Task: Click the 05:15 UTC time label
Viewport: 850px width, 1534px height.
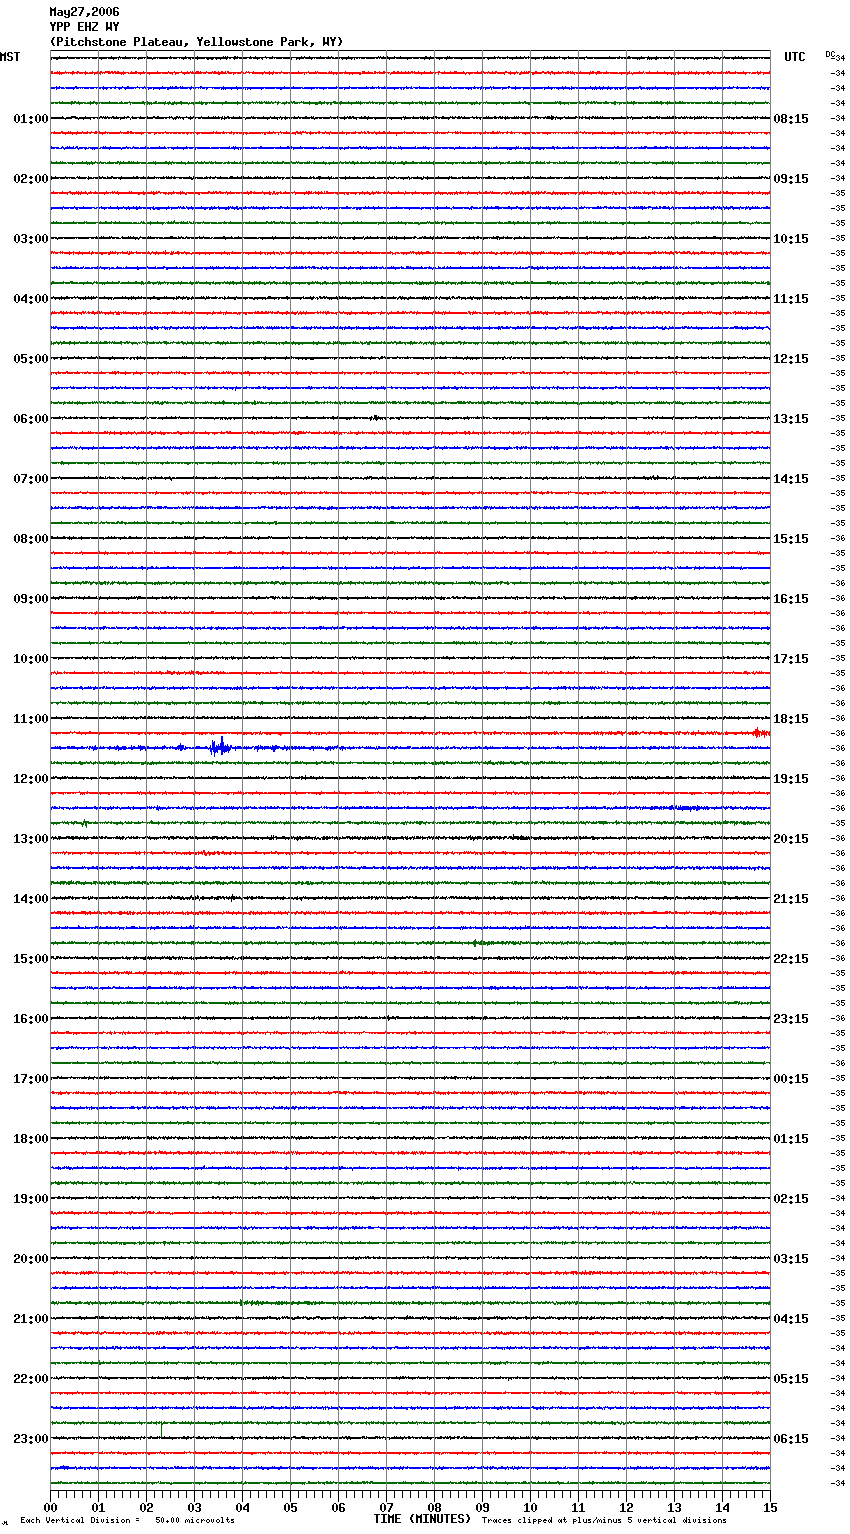Action: (791, 1379)
